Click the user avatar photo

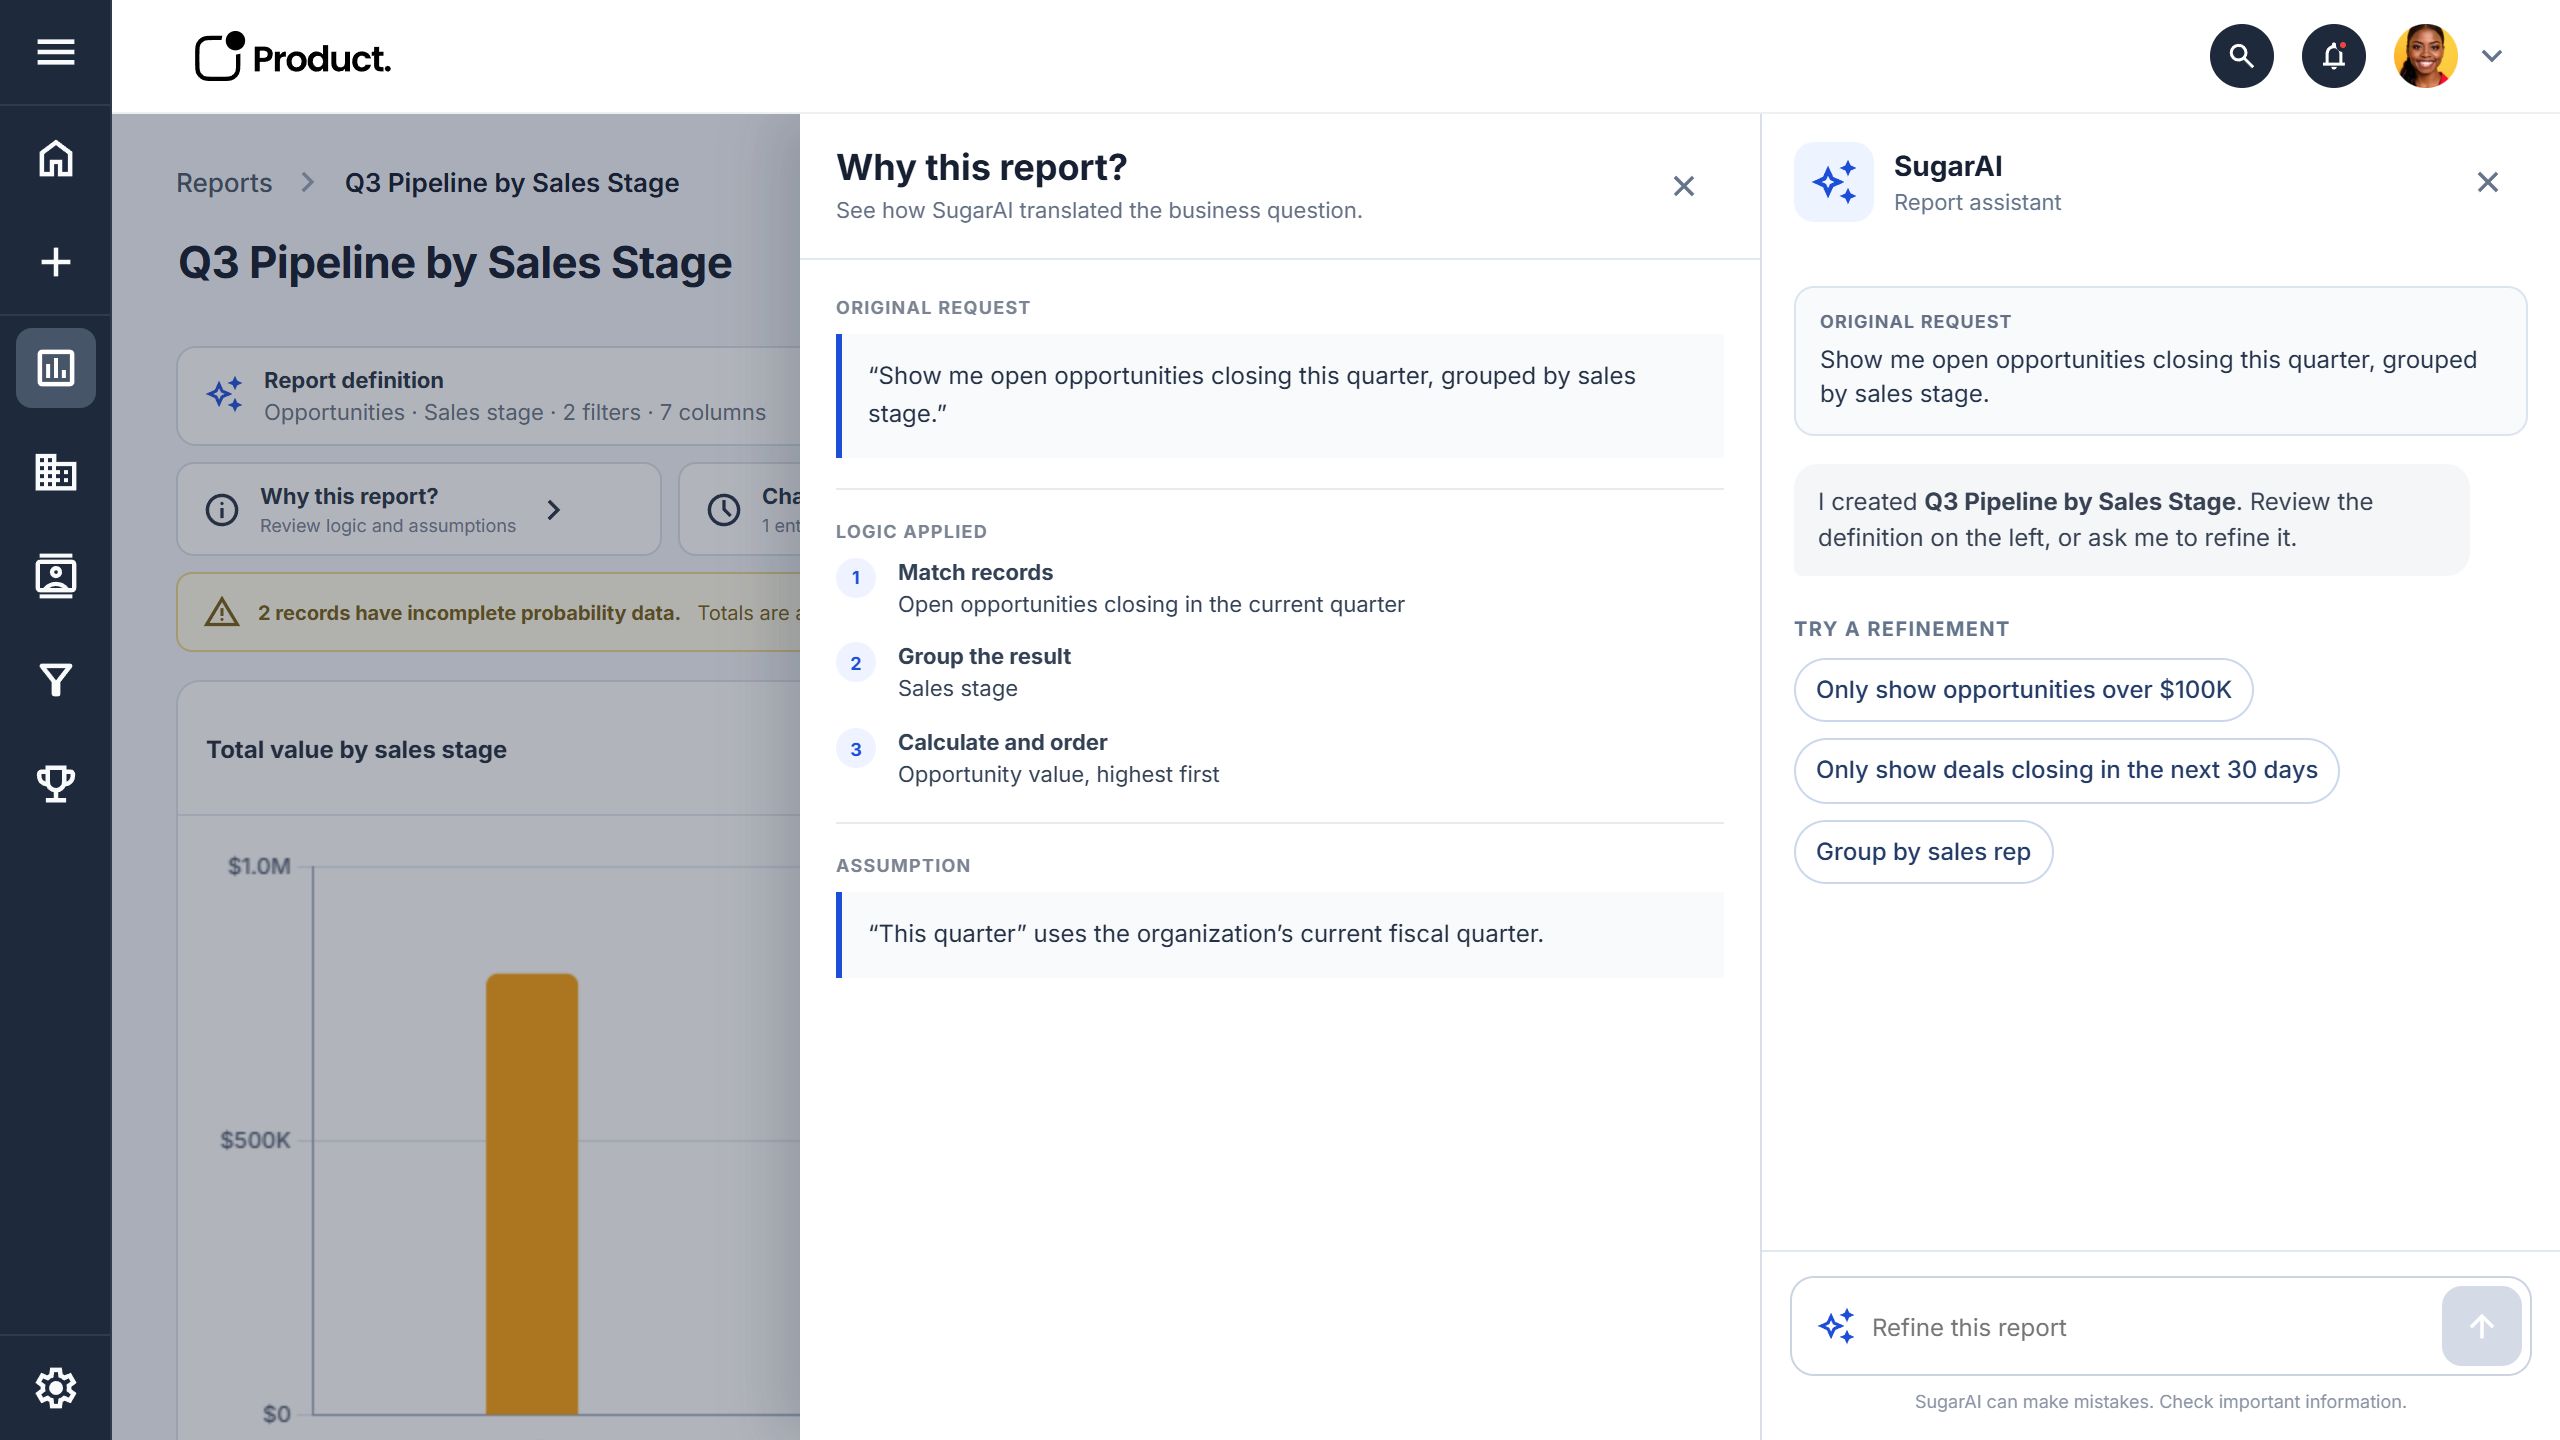coord(2425,56)
